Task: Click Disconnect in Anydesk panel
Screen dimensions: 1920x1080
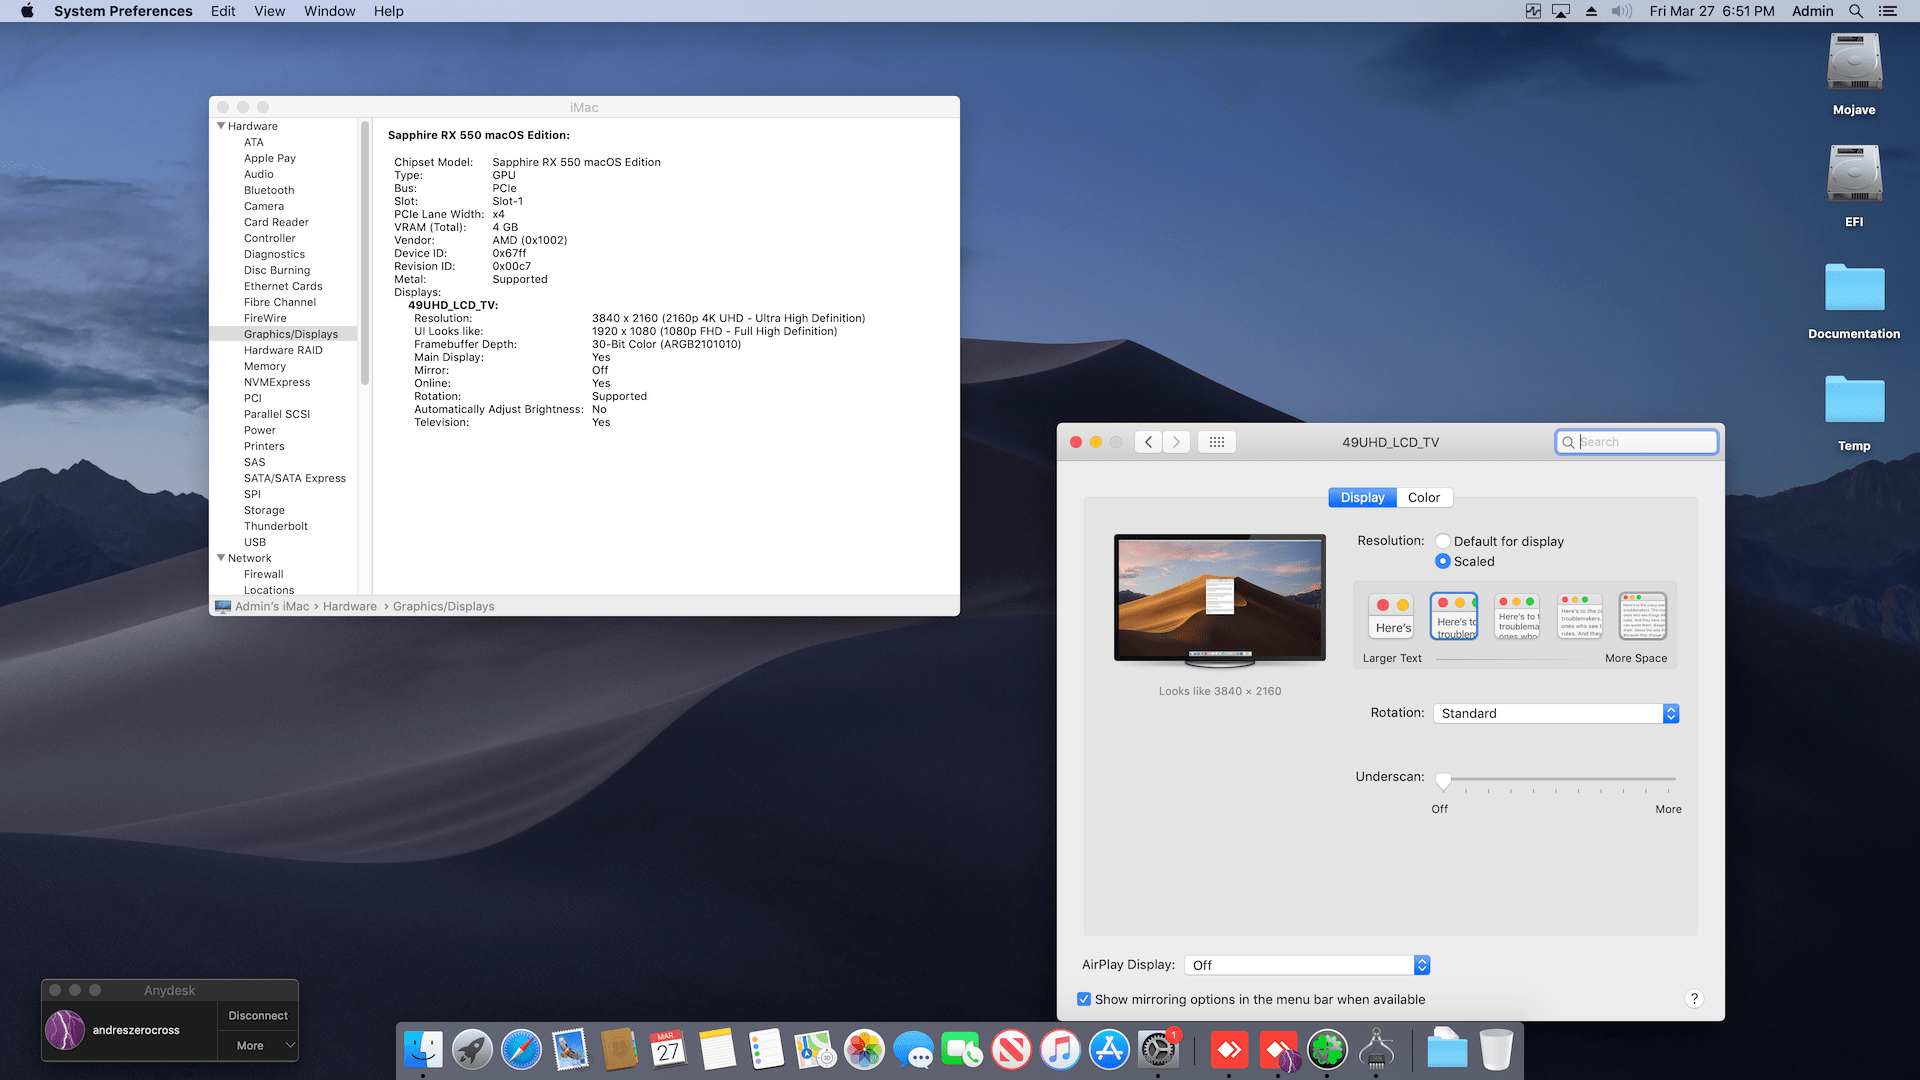Action: pos(257,1015)
